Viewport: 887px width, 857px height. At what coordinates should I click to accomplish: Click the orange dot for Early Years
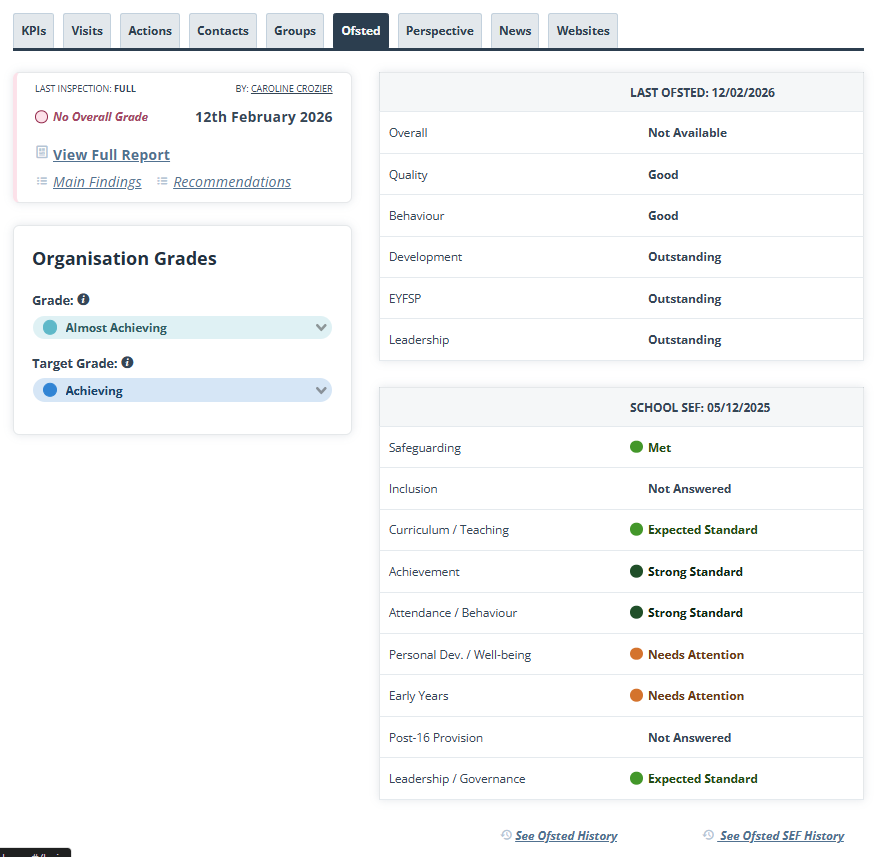click(636, 696)
